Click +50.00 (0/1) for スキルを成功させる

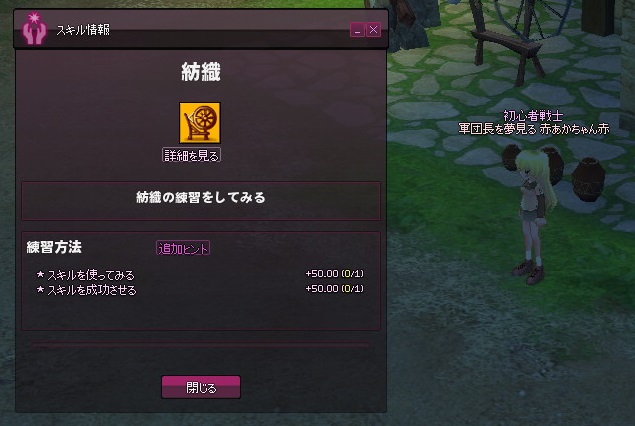(x=335, y=289)
